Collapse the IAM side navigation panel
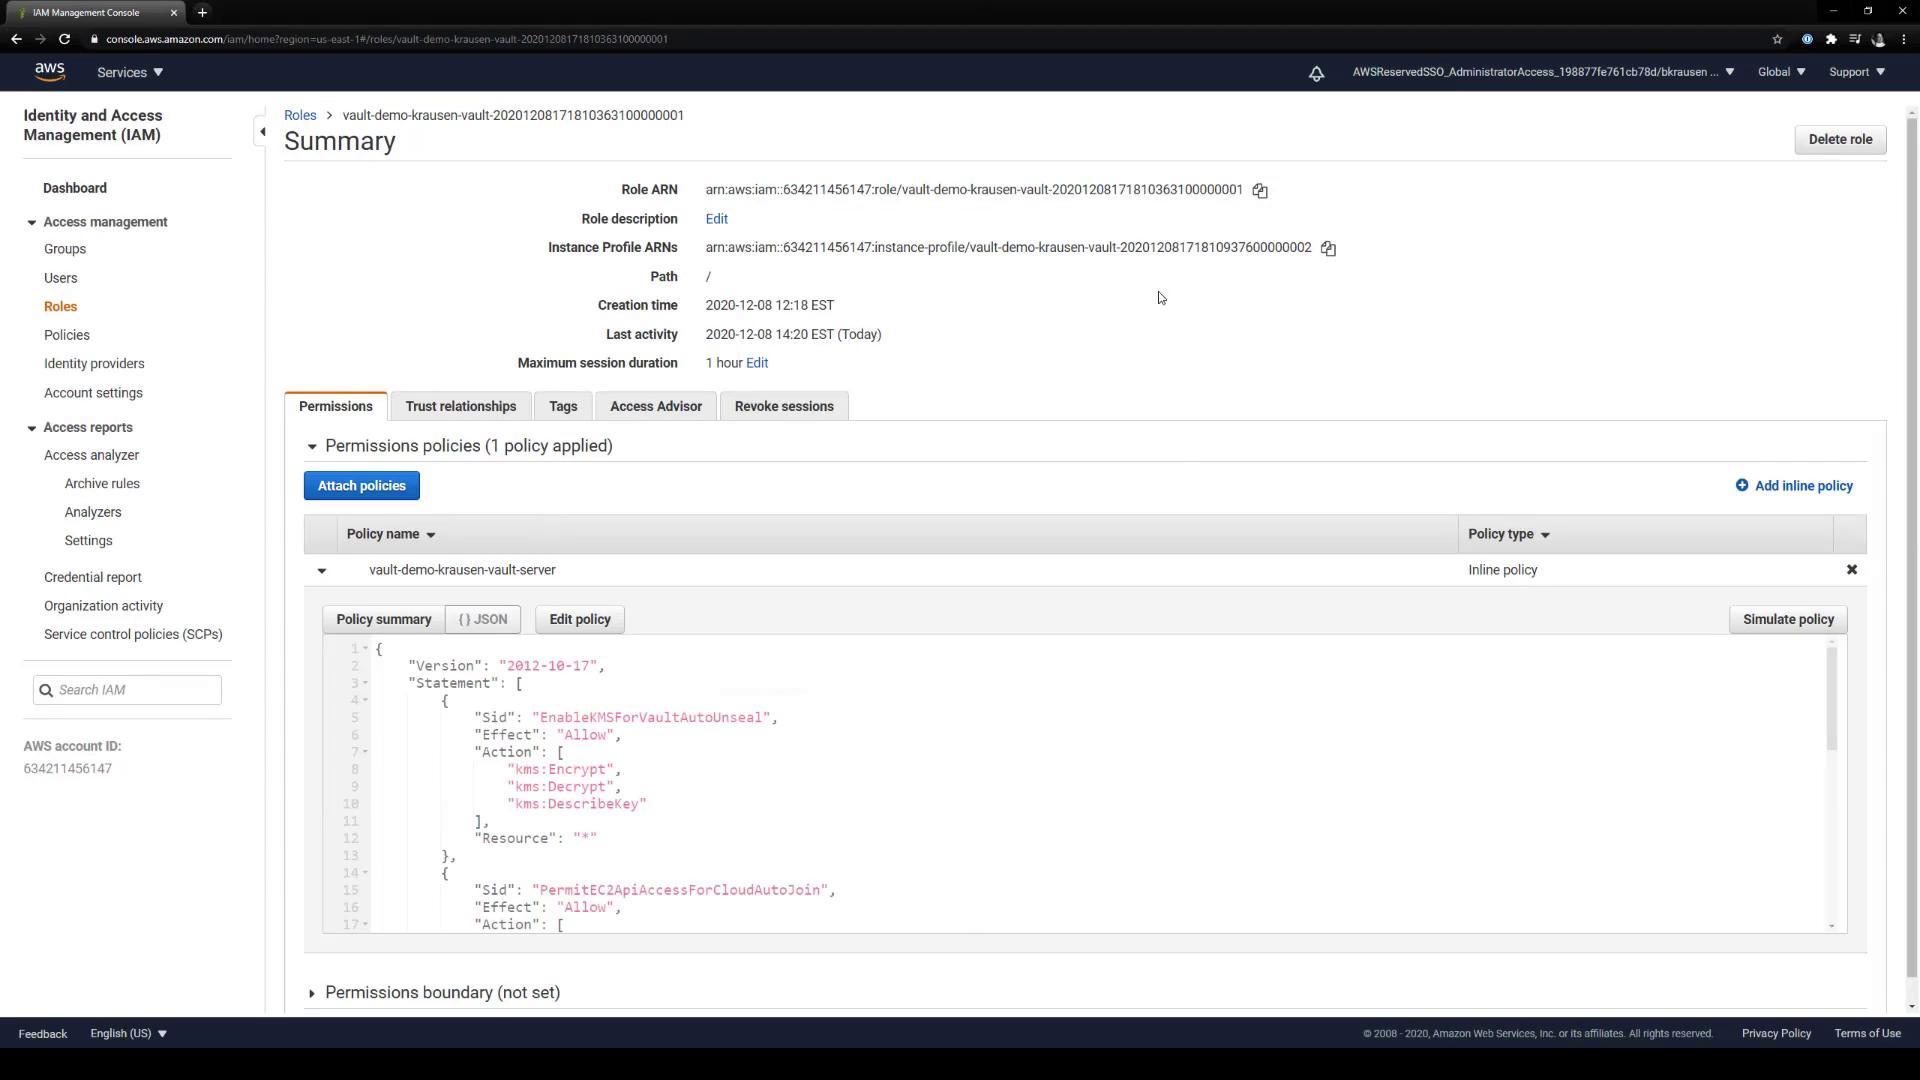1920x1080 pixels. pos(262,132)
